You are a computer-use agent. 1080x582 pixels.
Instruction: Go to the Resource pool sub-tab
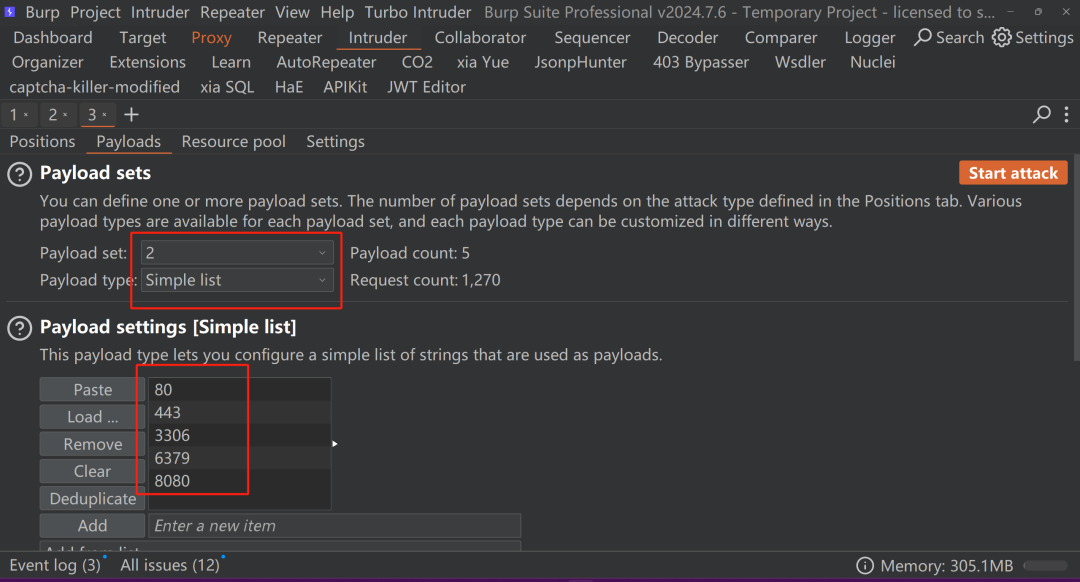tap(233, 142)
